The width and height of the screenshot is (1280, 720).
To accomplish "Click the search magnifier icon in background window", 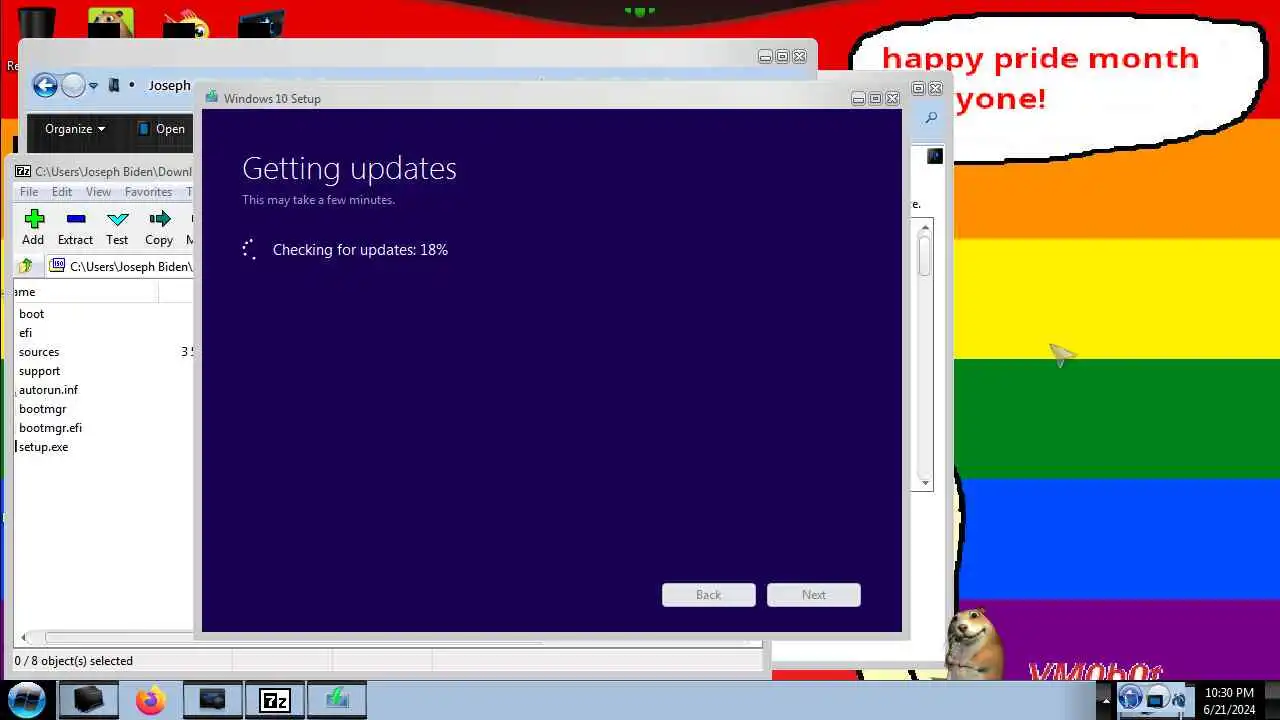I will (x=931, y=118).
